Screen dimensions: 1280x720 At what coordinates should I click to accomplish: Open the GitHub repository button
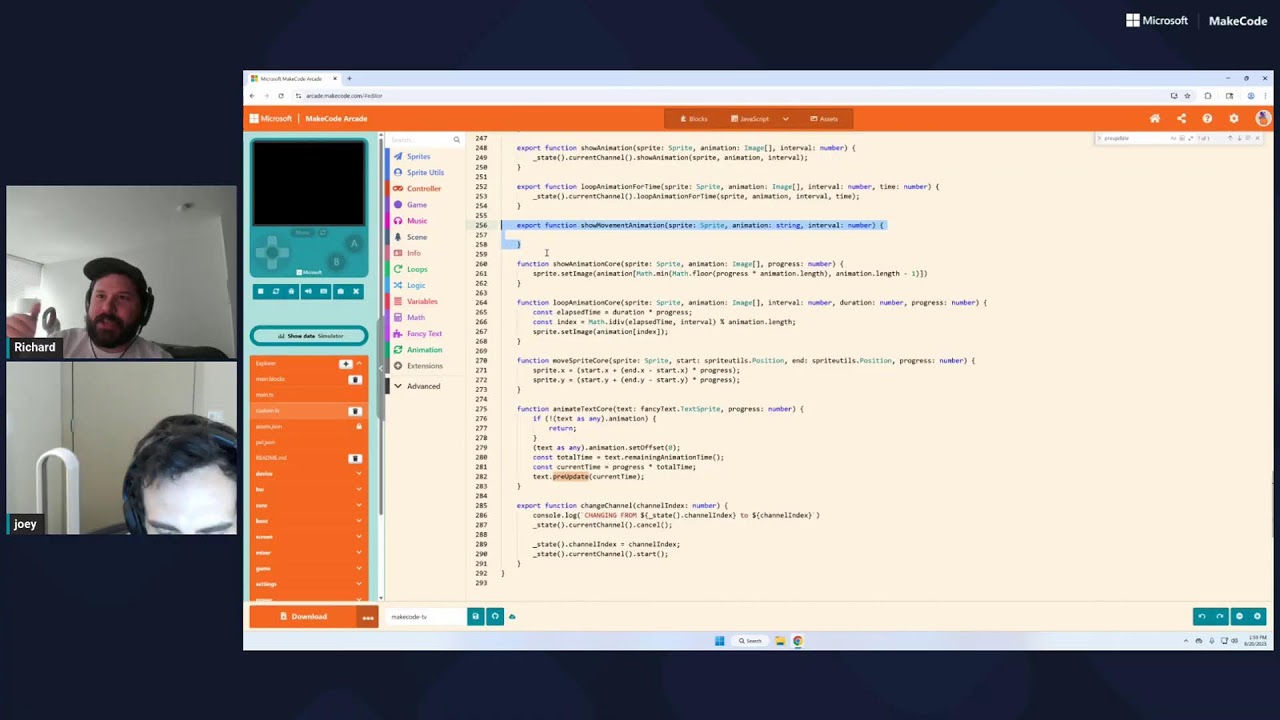click(x=494, y=616)
